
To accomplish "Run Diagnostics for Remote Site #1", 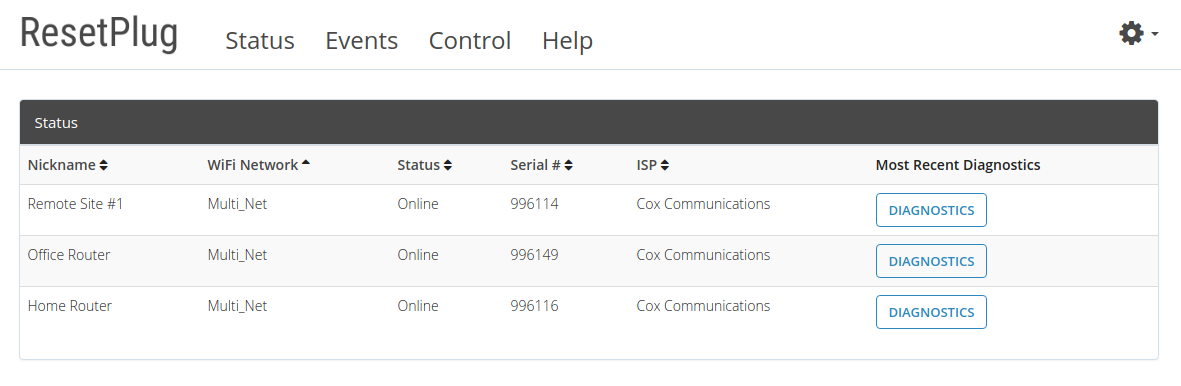I will (x=931, y=210).
